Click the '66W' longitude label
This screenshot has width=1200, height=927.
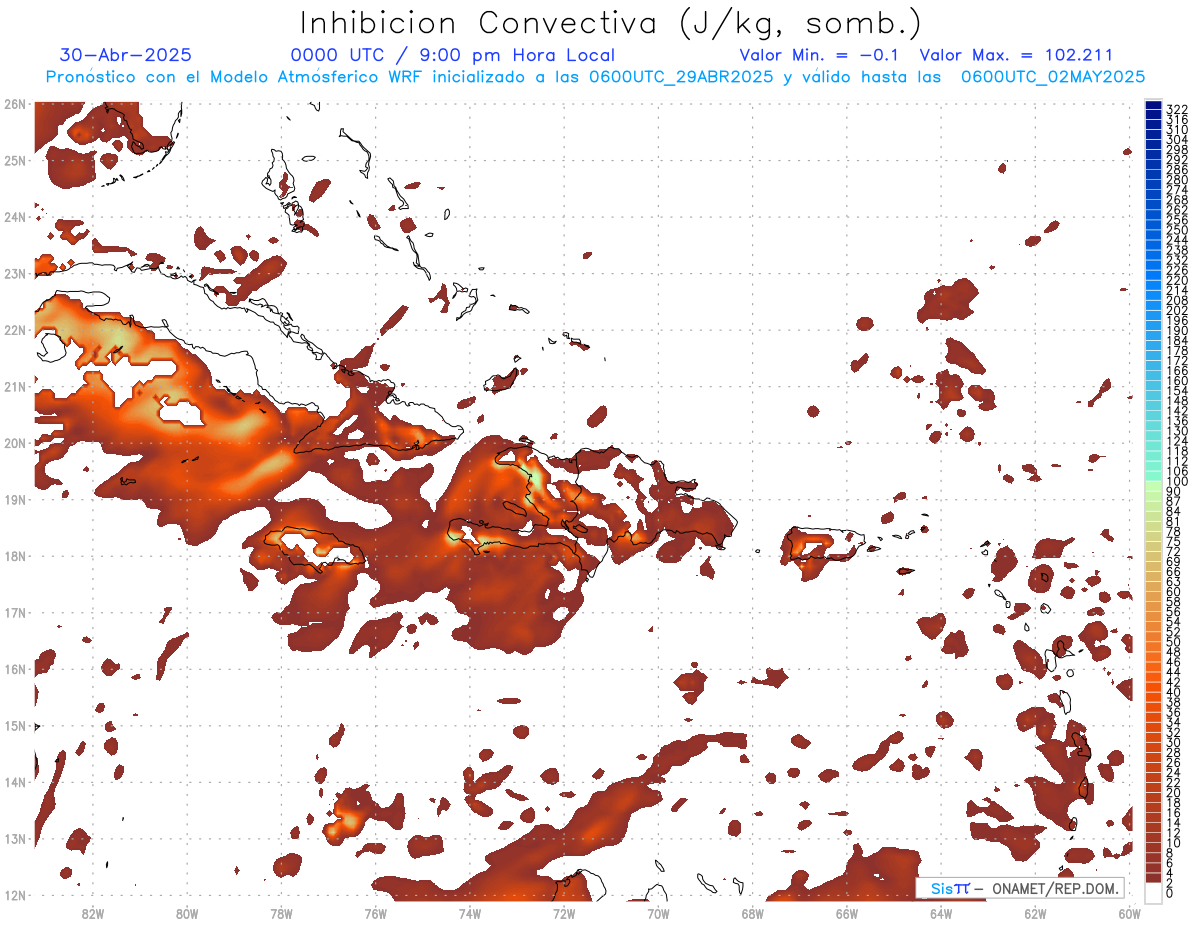(847, 914)
